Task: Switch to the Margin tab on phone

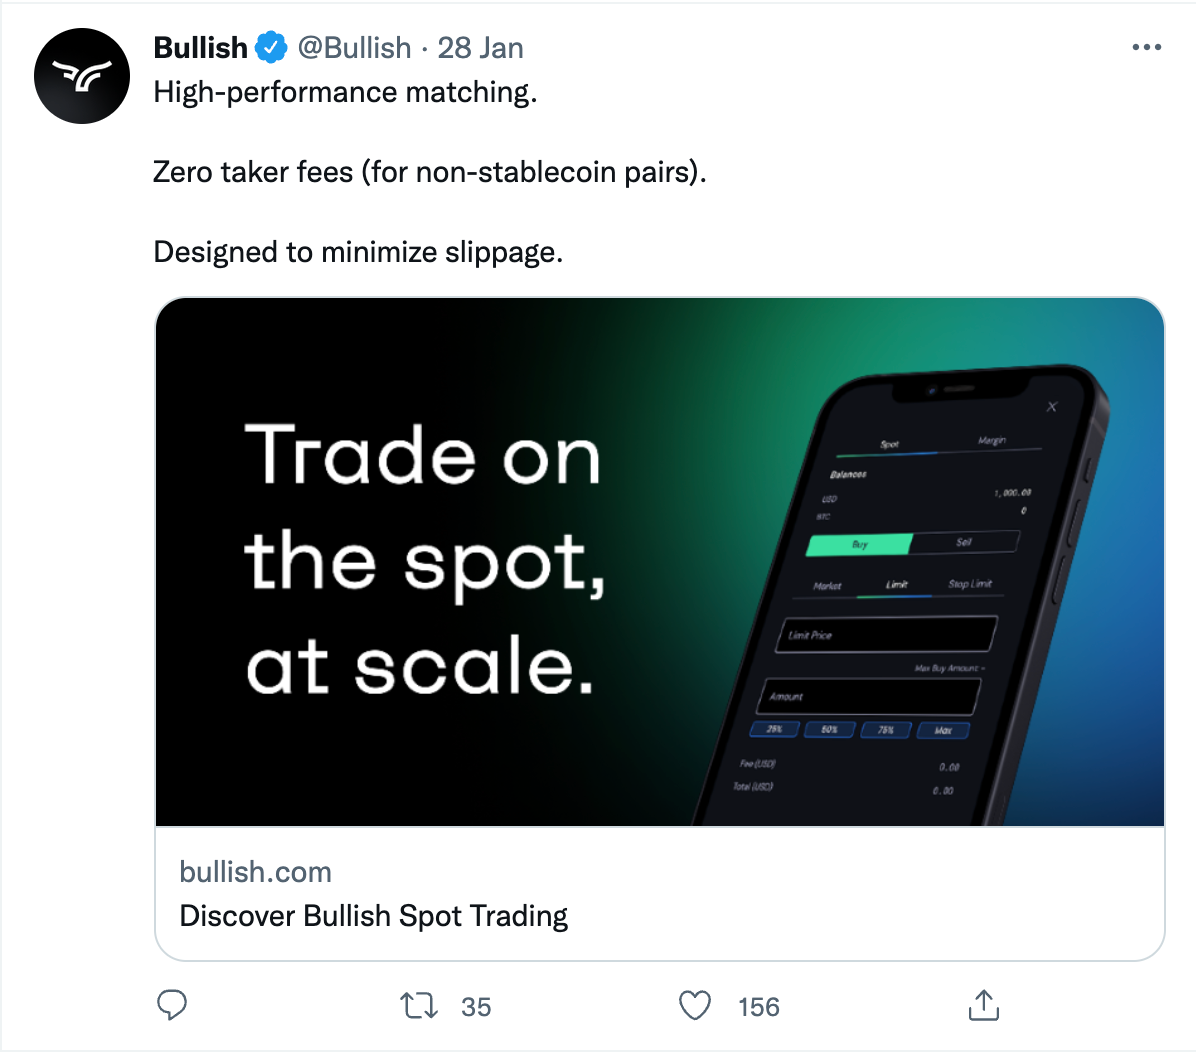Action: click(x=992, y=440)
